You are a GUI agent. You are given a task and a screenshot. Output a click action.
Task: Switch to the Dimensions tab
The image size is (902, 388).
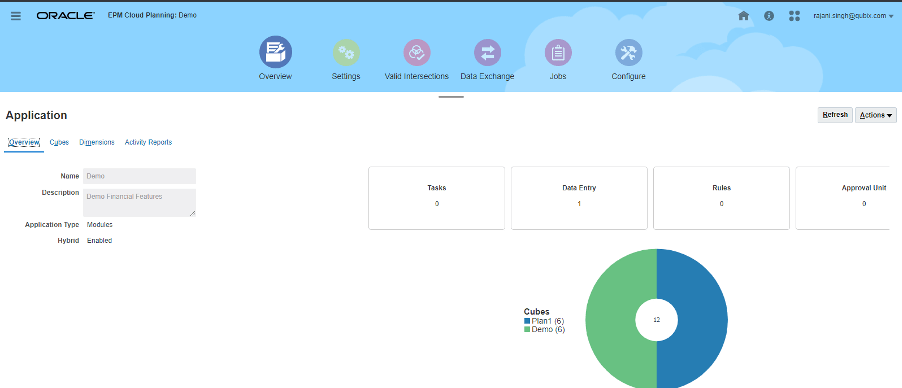click(97, 142)
